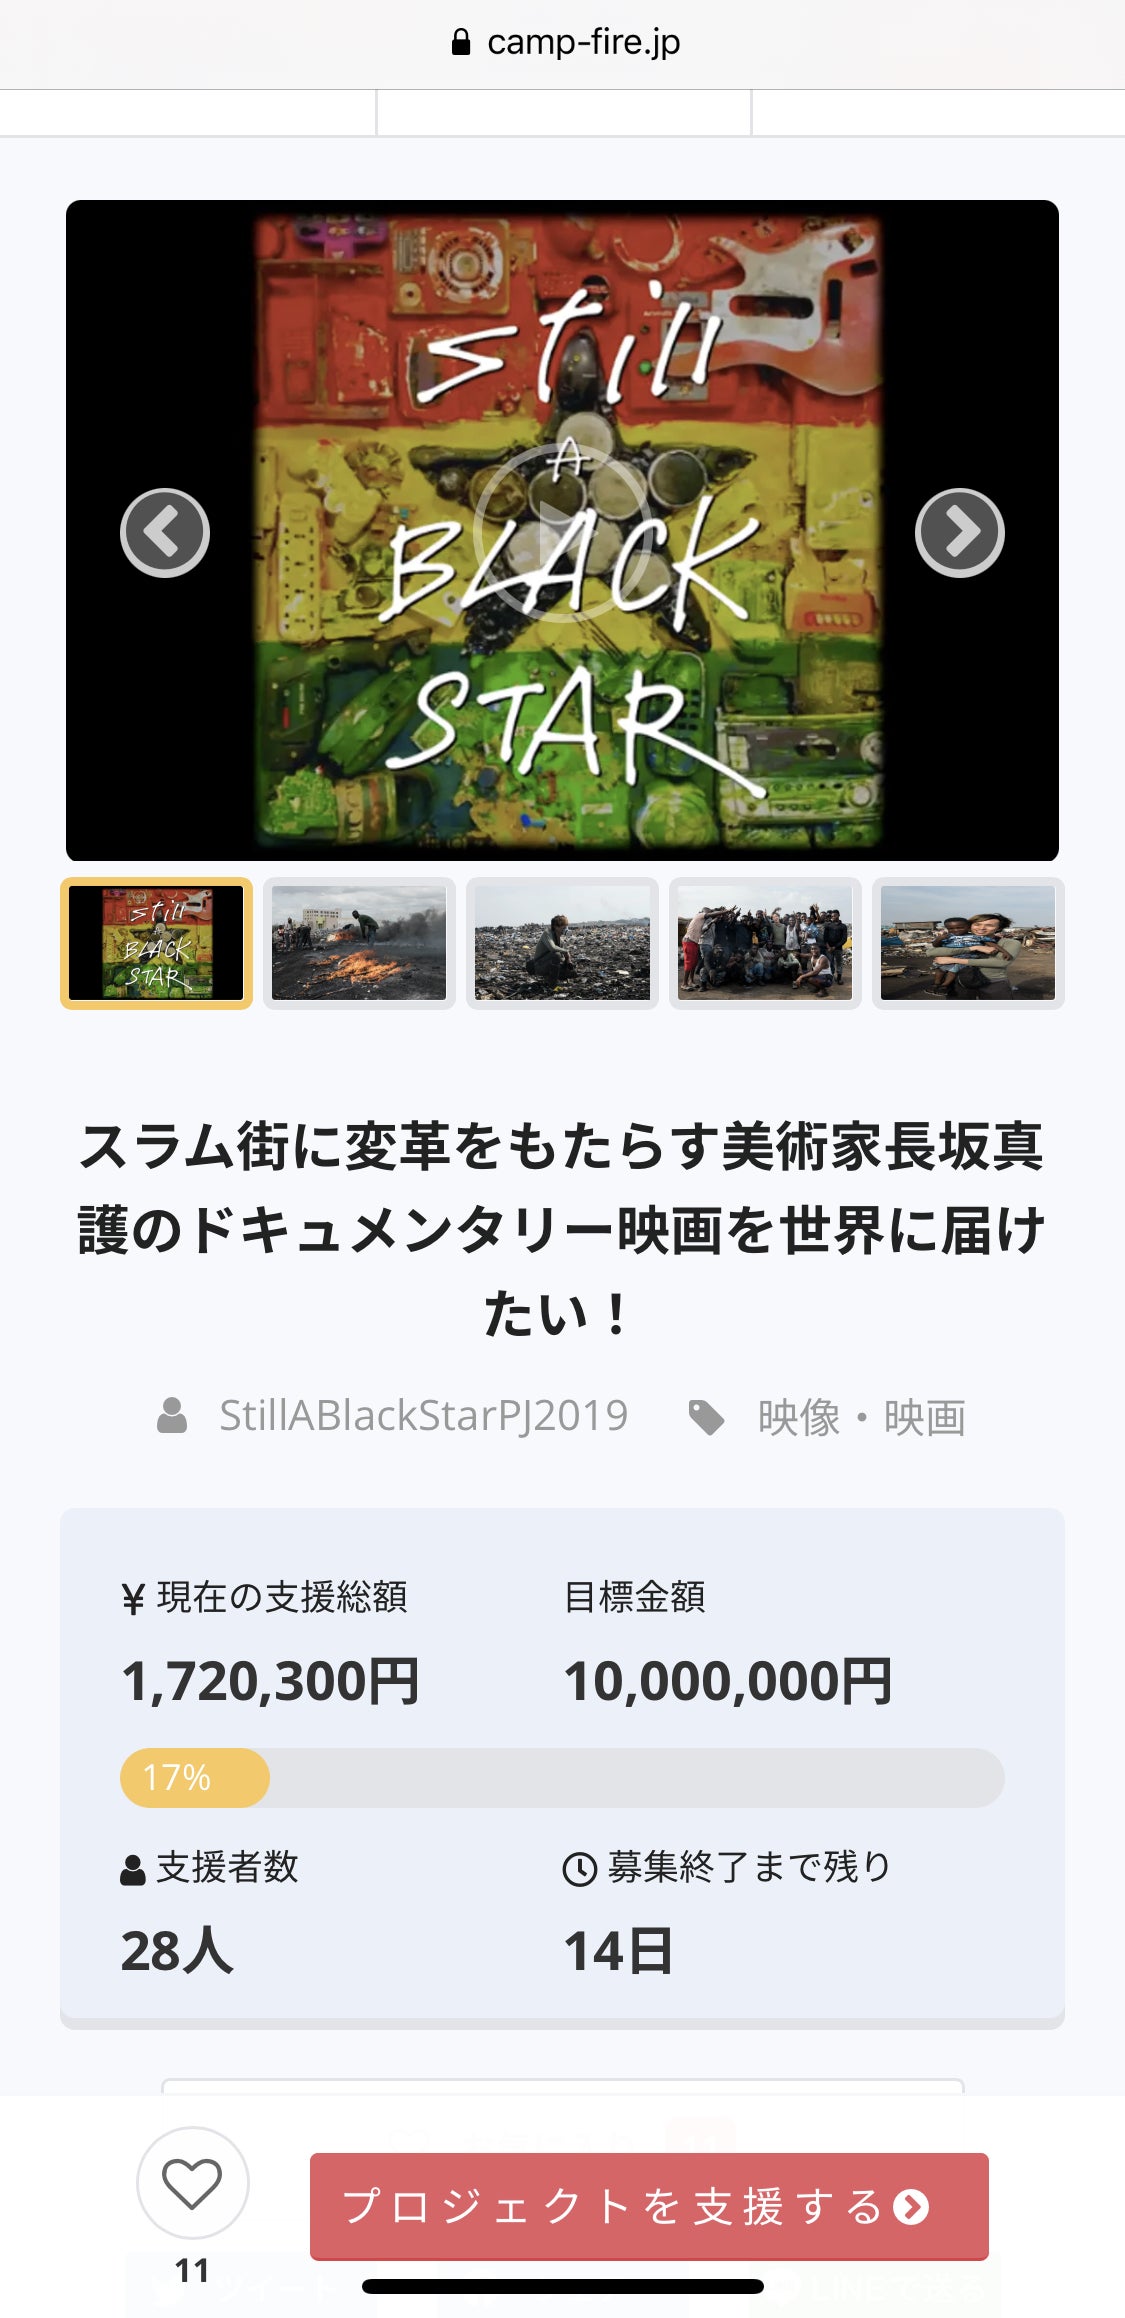Select thumbnail of man hugging child
Viewport: 1125px width, 2318px height.
tap(968, 943)
